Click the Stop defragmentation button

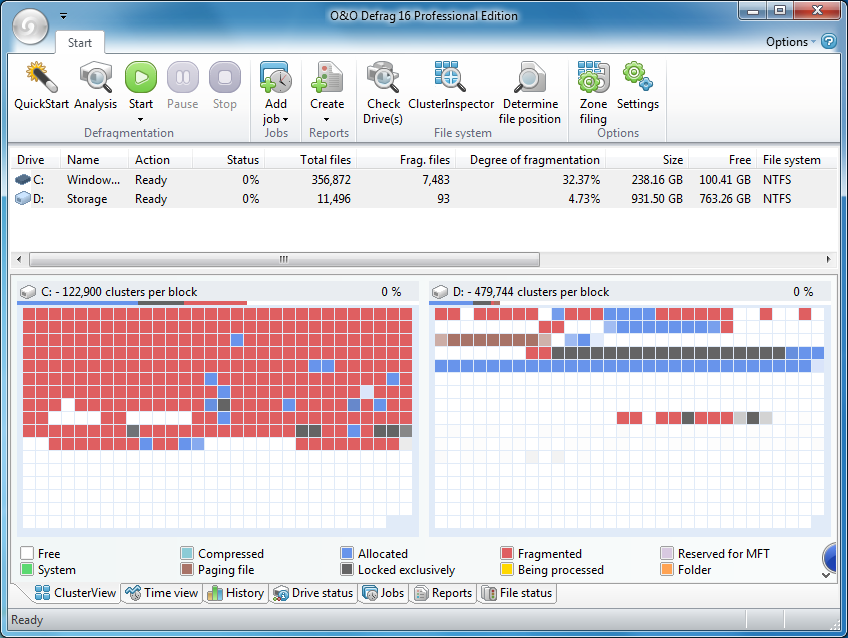[x=225, y=77]
